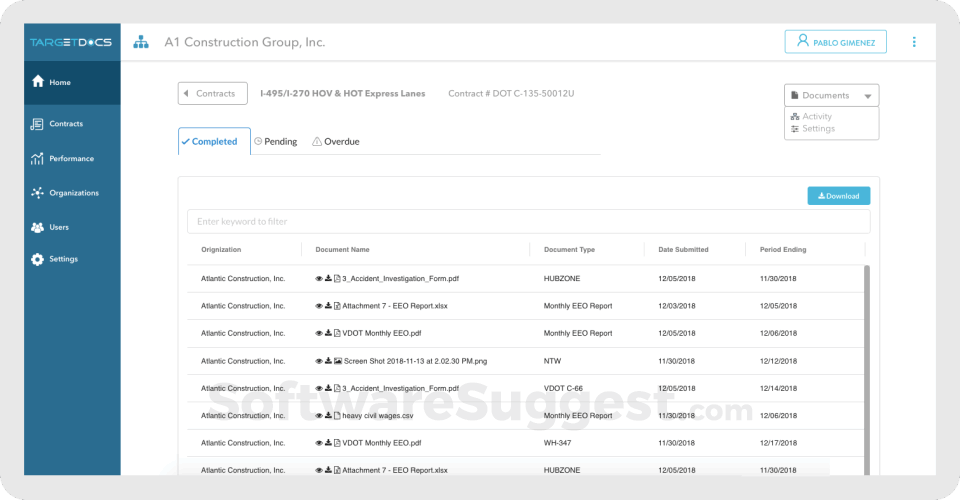Select the Organizations sidebar icon
The image size is (960, 500).
tap(38, 193)
